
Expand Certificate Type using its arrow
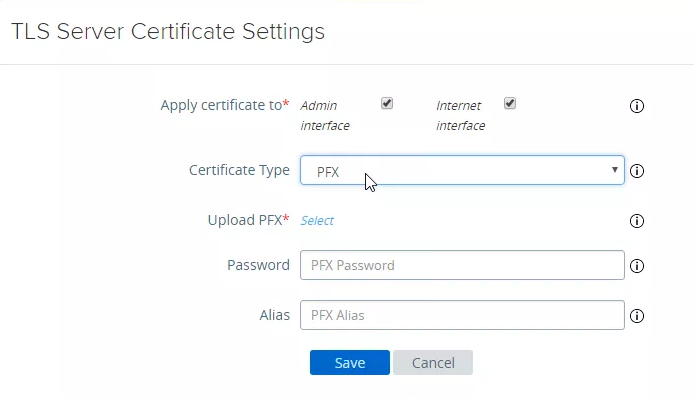[x=614, y=170]
